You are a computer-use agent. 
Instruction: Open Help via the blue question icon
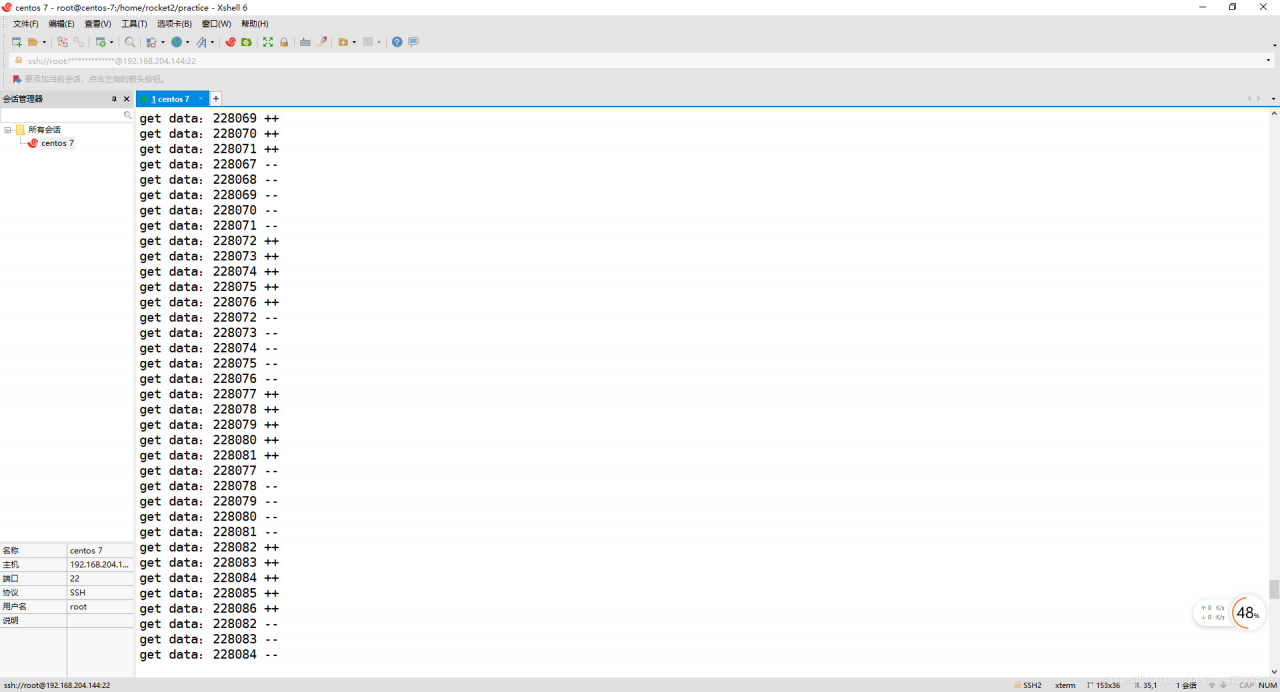[x=397, y=42]
